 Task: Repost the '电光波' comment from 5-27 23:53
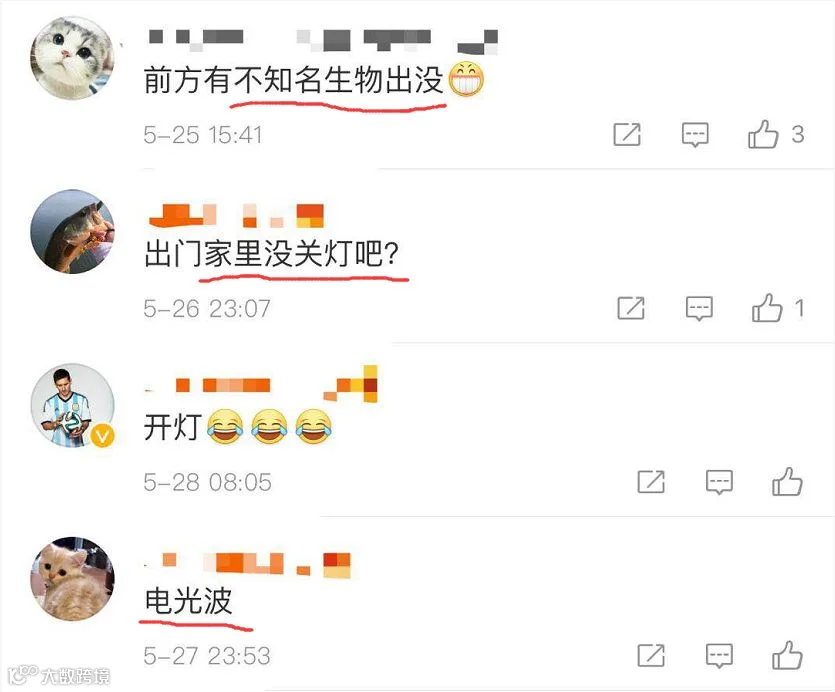(x=651, y=655)
